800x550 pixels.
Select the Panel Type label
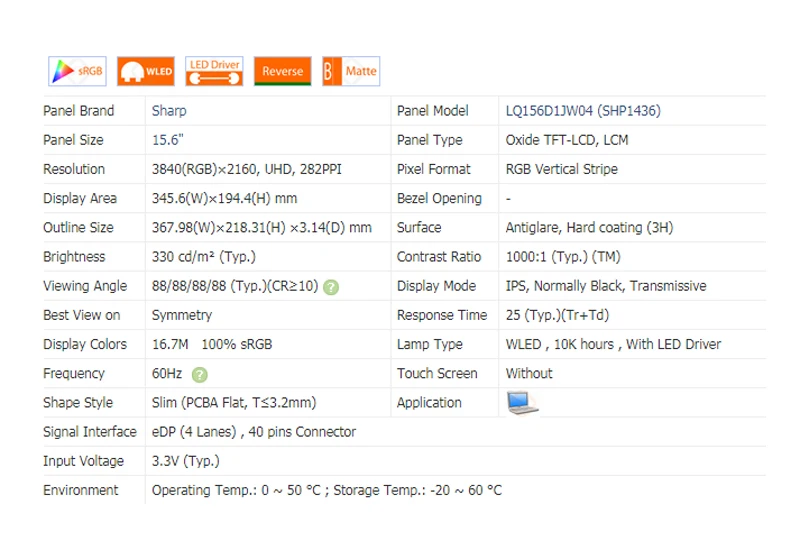pyautogui.click(x=430, y=140)
